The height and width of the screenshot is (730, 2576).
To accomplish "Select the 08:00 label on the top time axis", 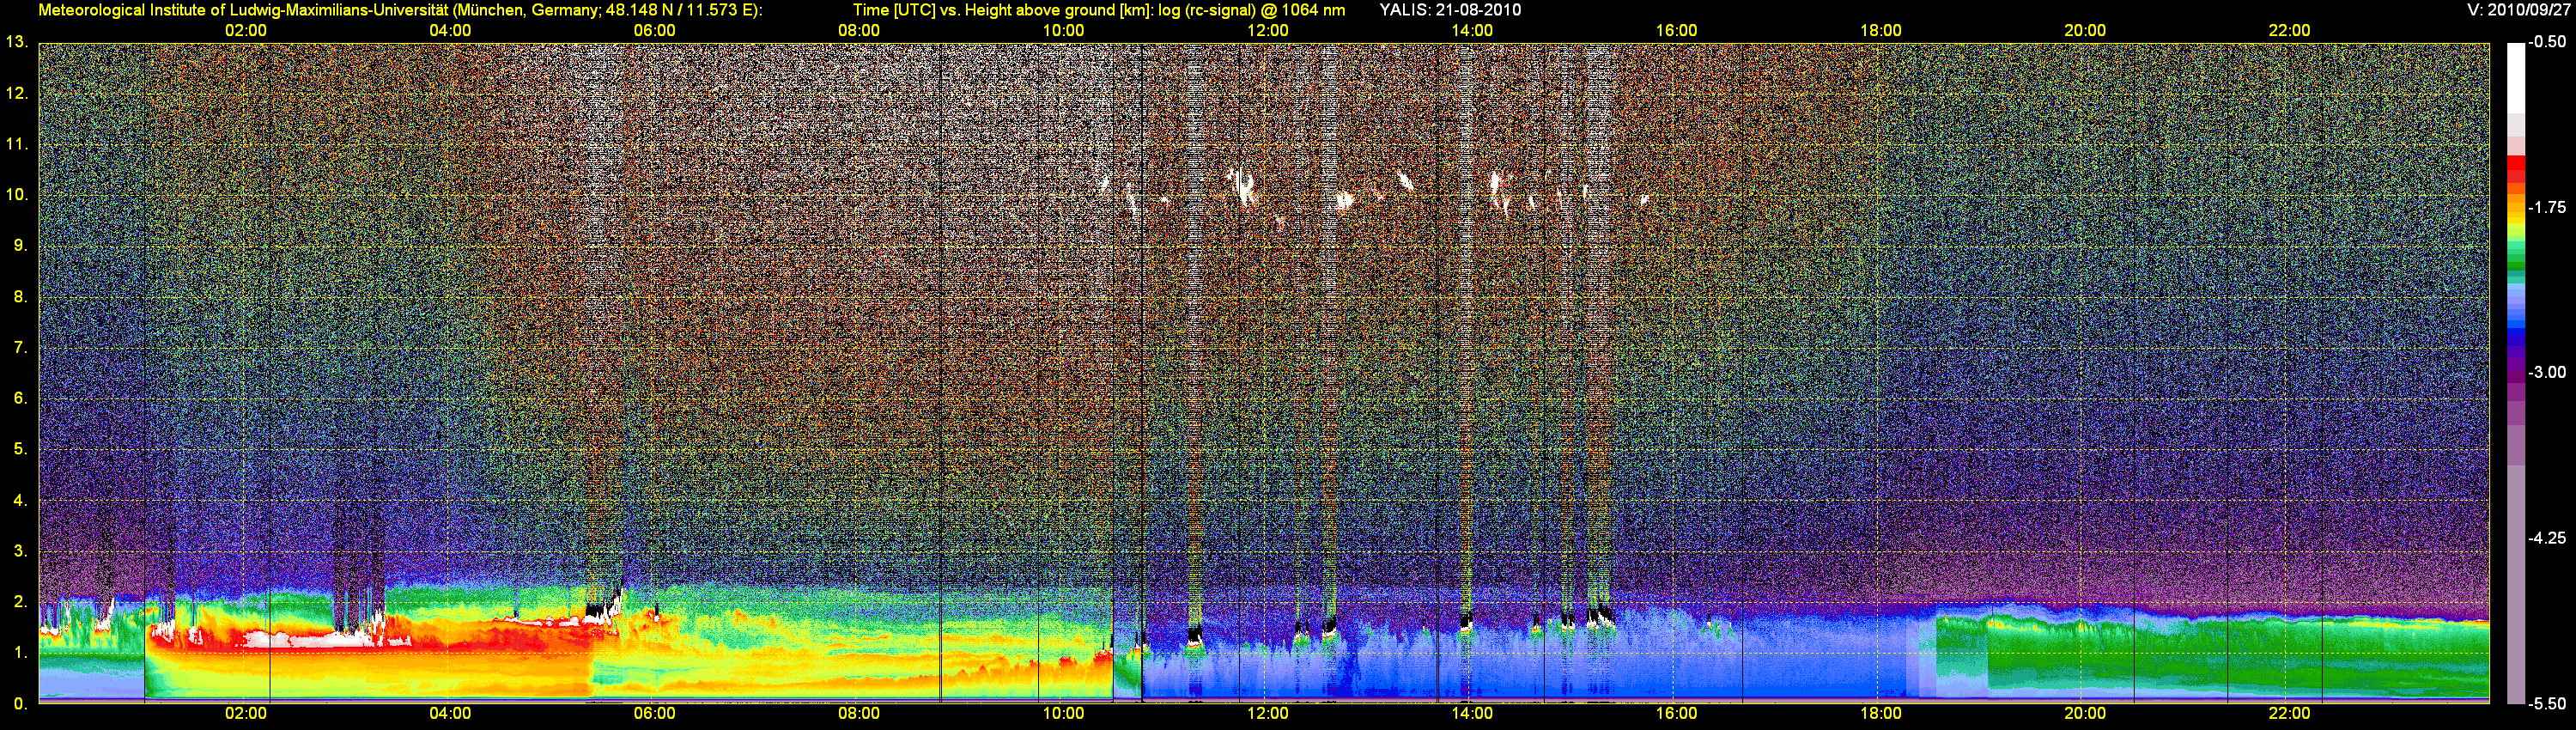I will [x=859, y=31].
